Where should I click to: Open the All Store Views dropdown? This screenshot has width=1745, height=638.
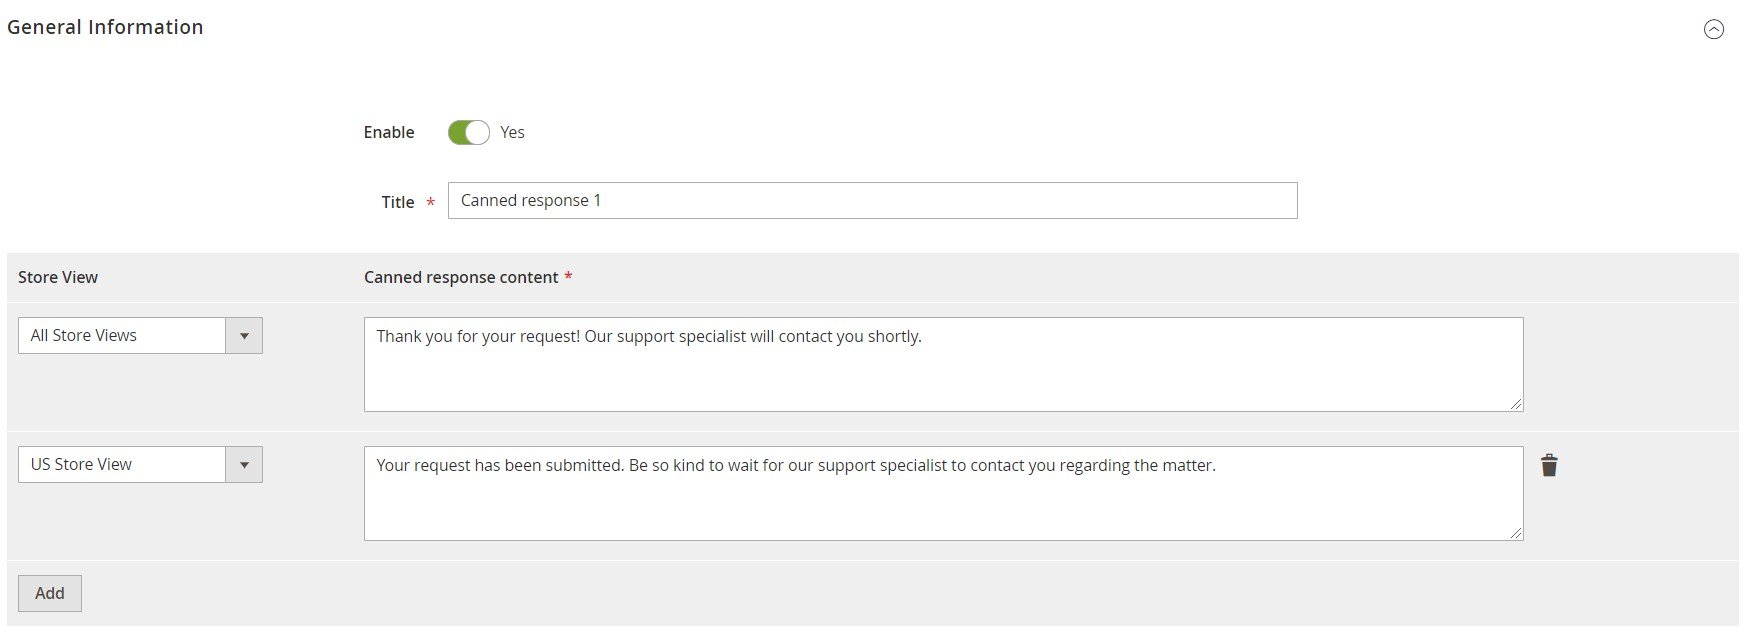[140, 335]
